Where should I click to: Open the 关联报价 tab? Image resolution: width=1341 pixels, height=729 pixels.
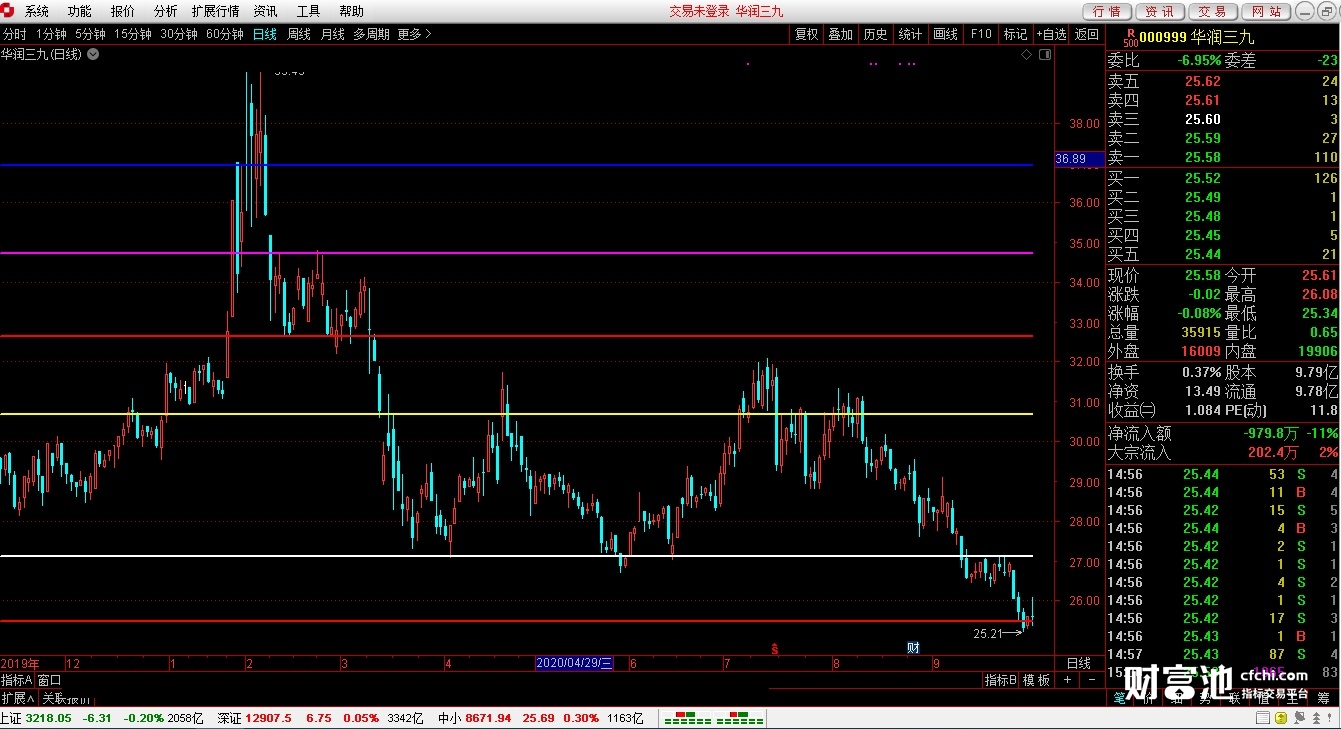point(66,698)
